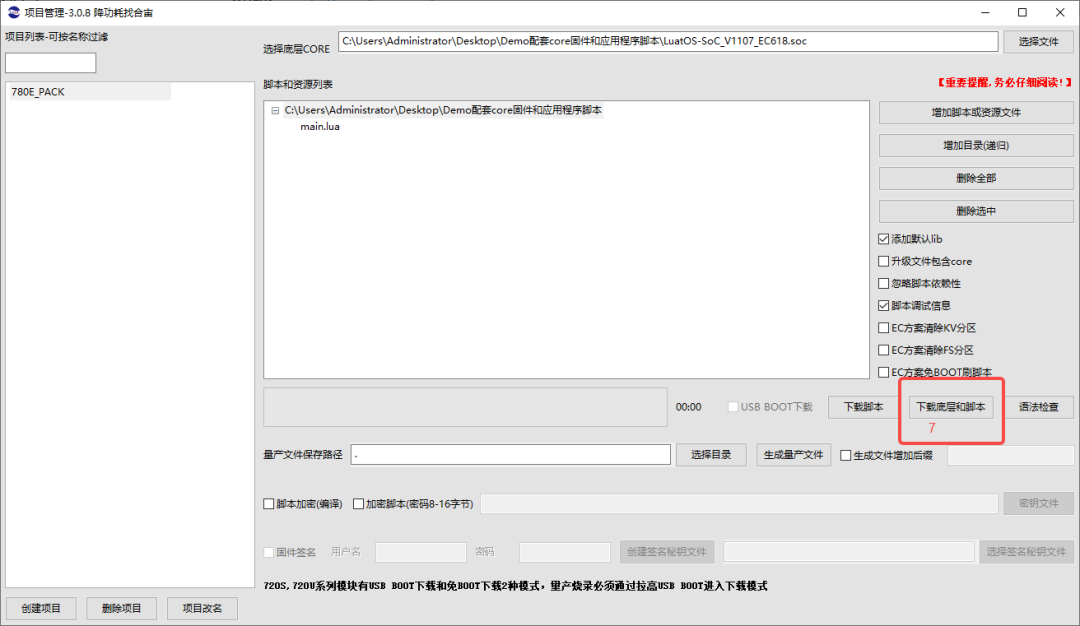Viewport: 1080px width, 626px height.
Task: Click 生成量产文件 button
Action: pos(793,455)
